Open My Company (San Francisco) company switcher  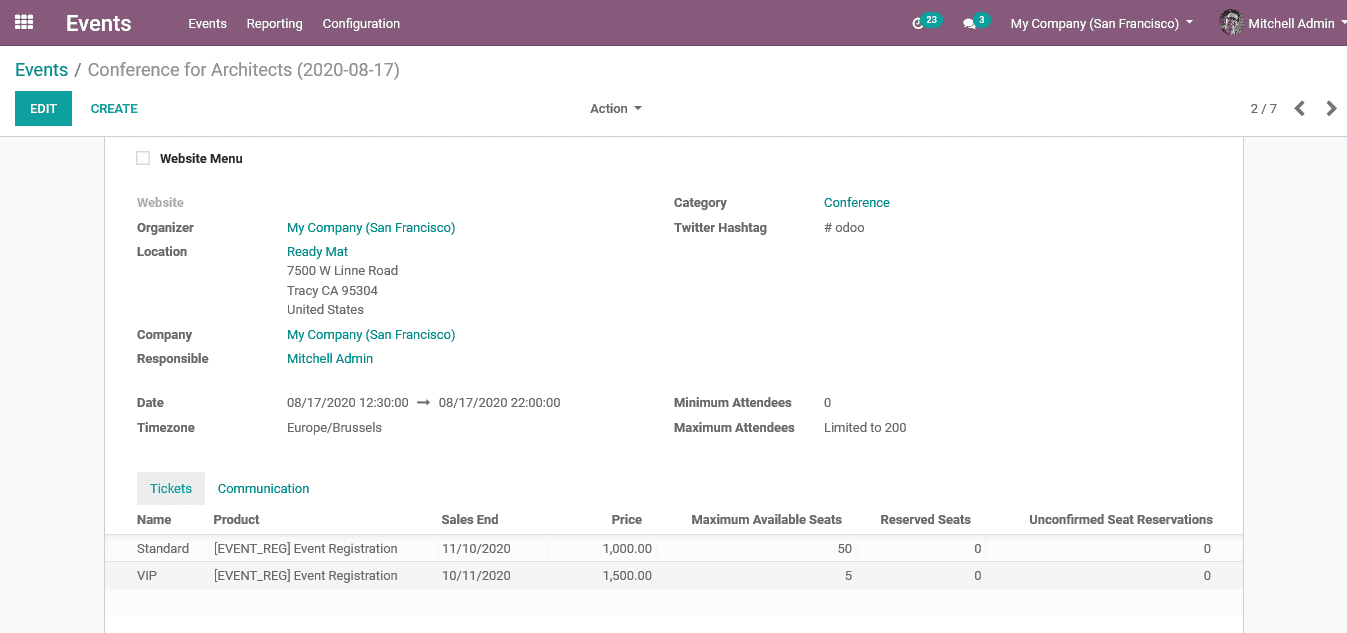[x=1102, y=23]
